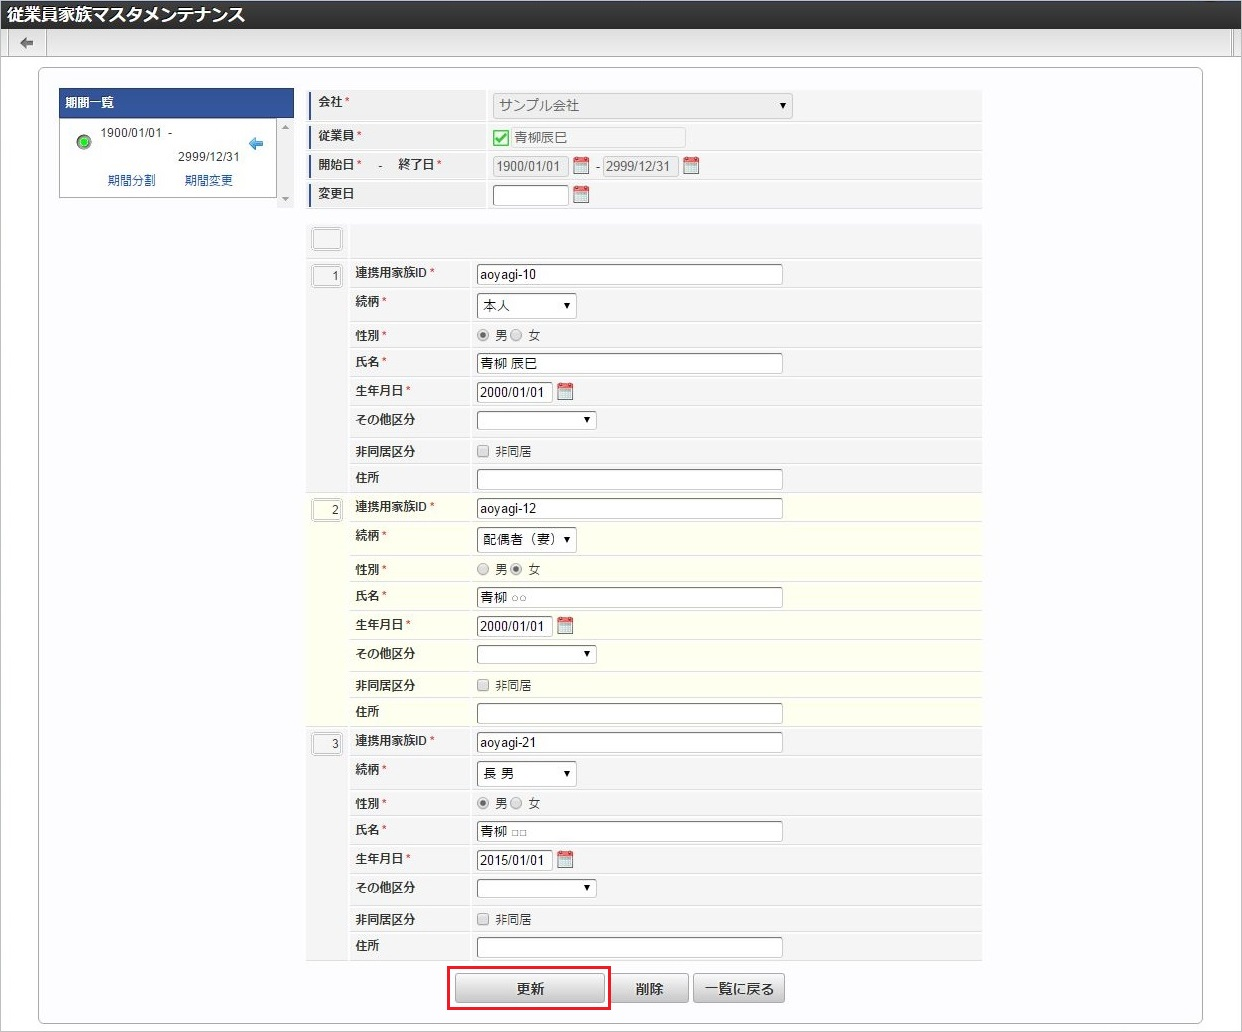Open その他区分 dropdown for member 3
The image size is (1242, 1032).
[536, 888]
